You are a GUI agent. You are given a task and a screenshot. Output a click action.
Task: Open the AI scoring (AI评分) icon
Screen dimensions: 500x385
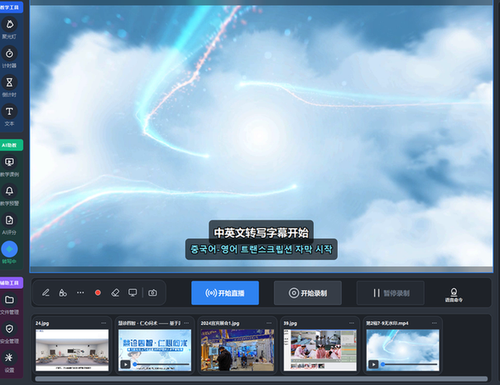point(9,220)
